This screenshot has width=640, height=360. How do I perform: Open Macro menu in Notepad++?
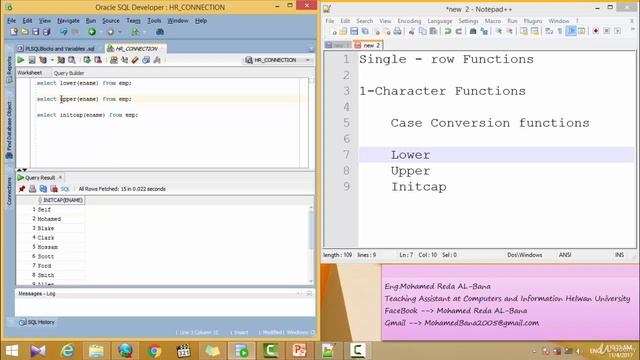493,21
